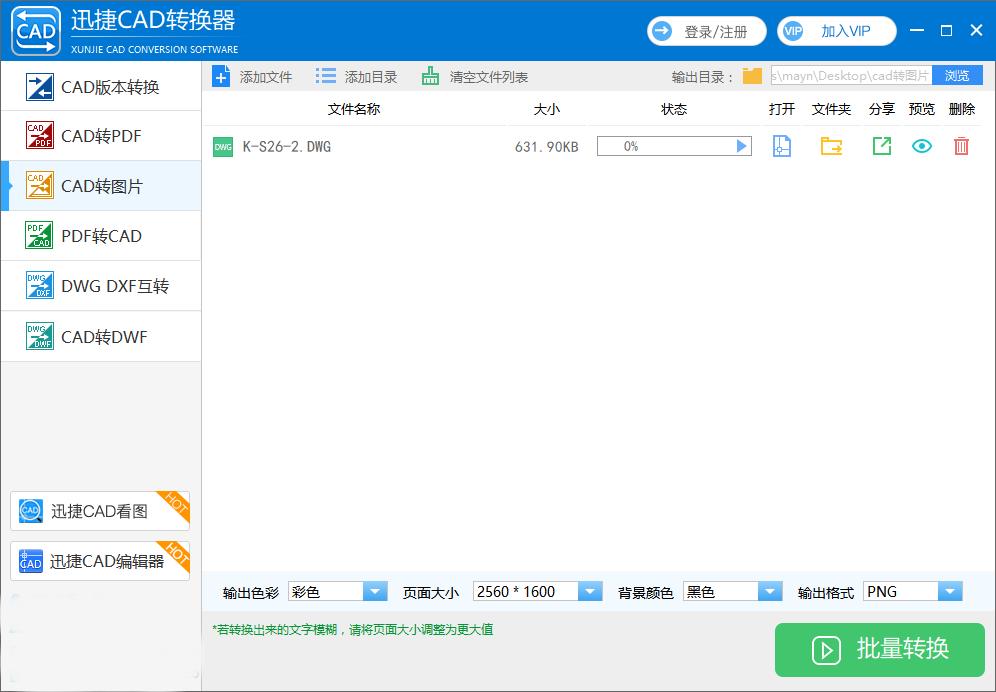The image size is (996, 692).
Task: Launch 迅捷CAD编辑器 from the sidebar
Action: [x=99, y=561]
